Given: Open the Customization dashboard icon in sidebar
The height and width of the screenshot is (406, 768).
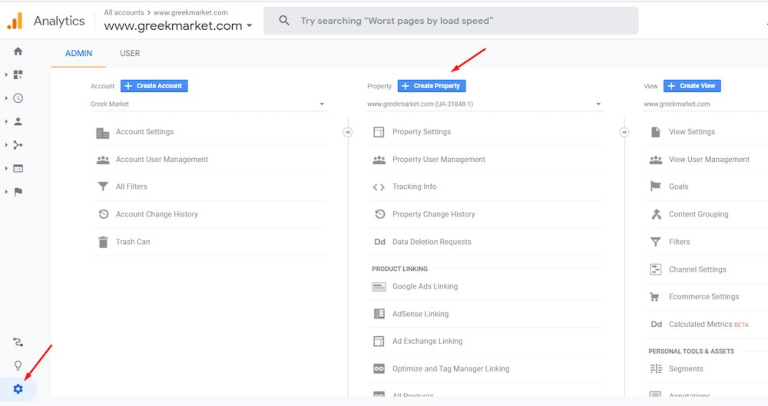Looking at the screenshot, I should 18,74.
